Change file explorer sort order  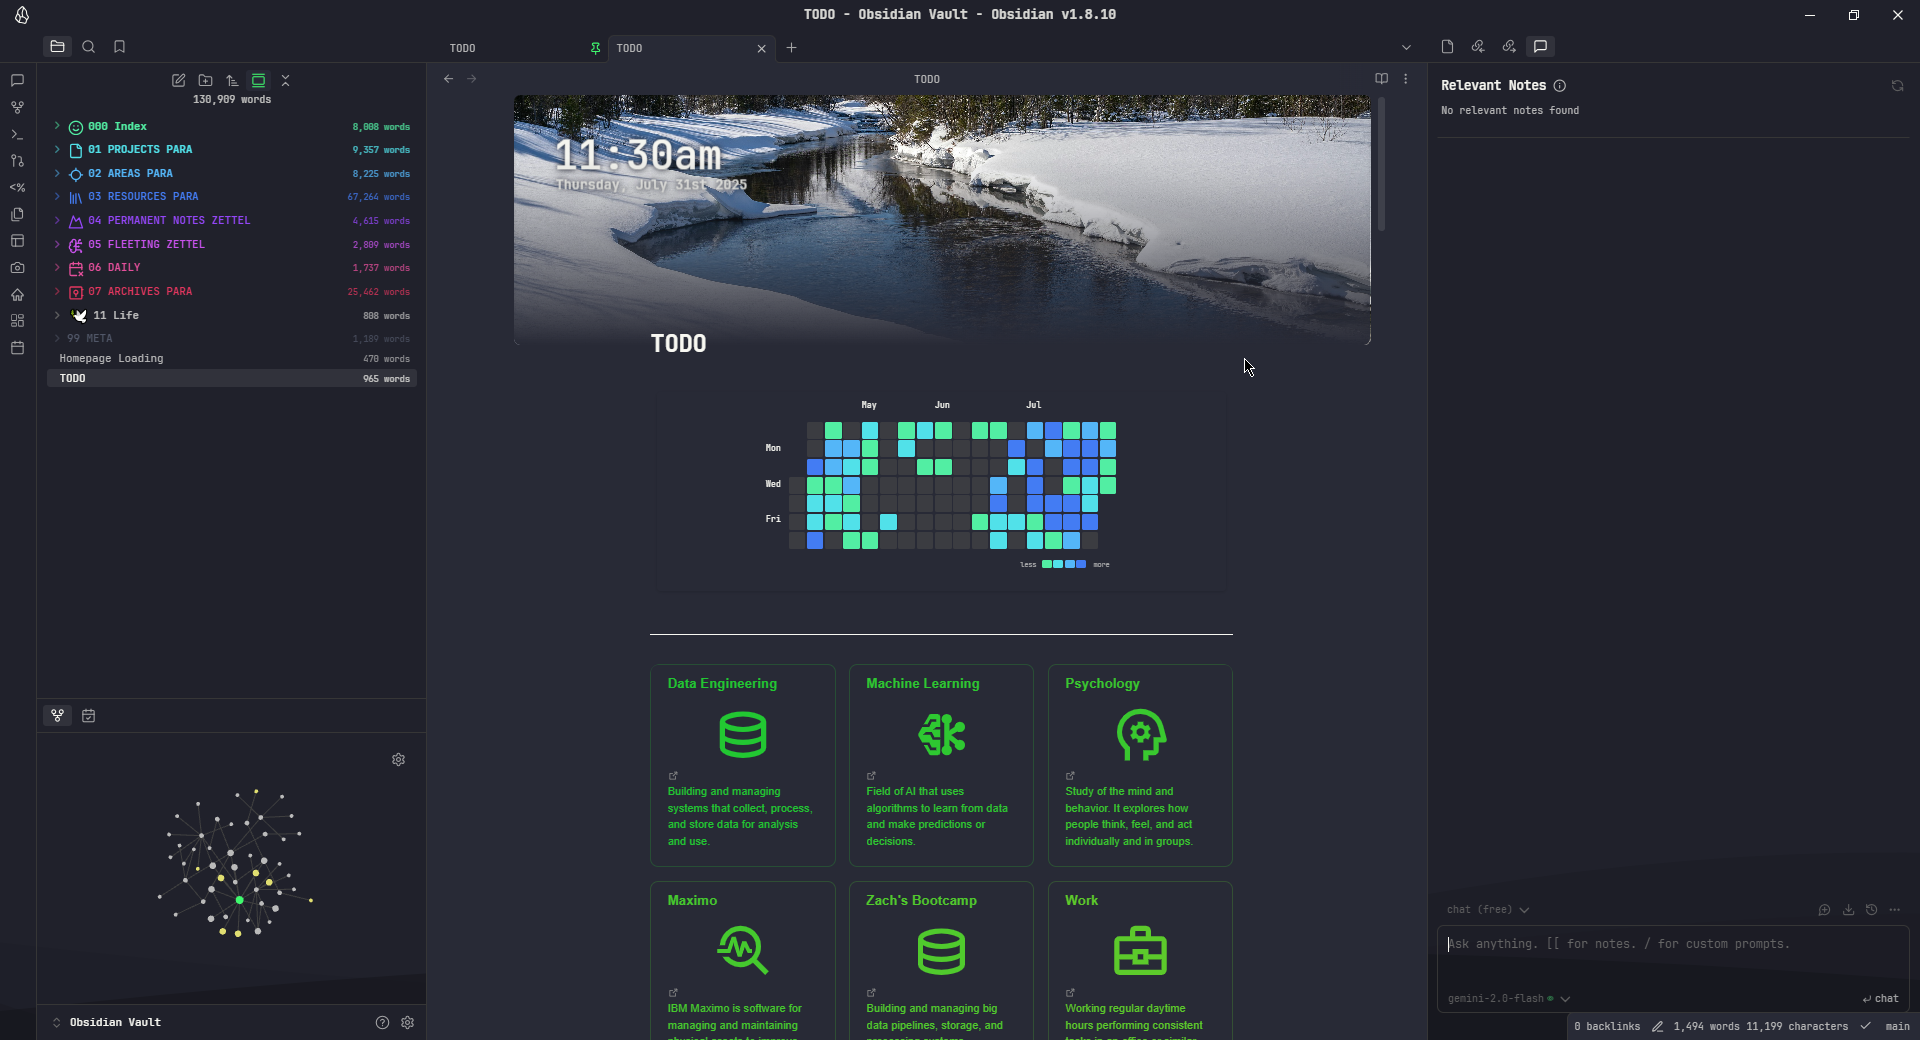tap(232, 80)
